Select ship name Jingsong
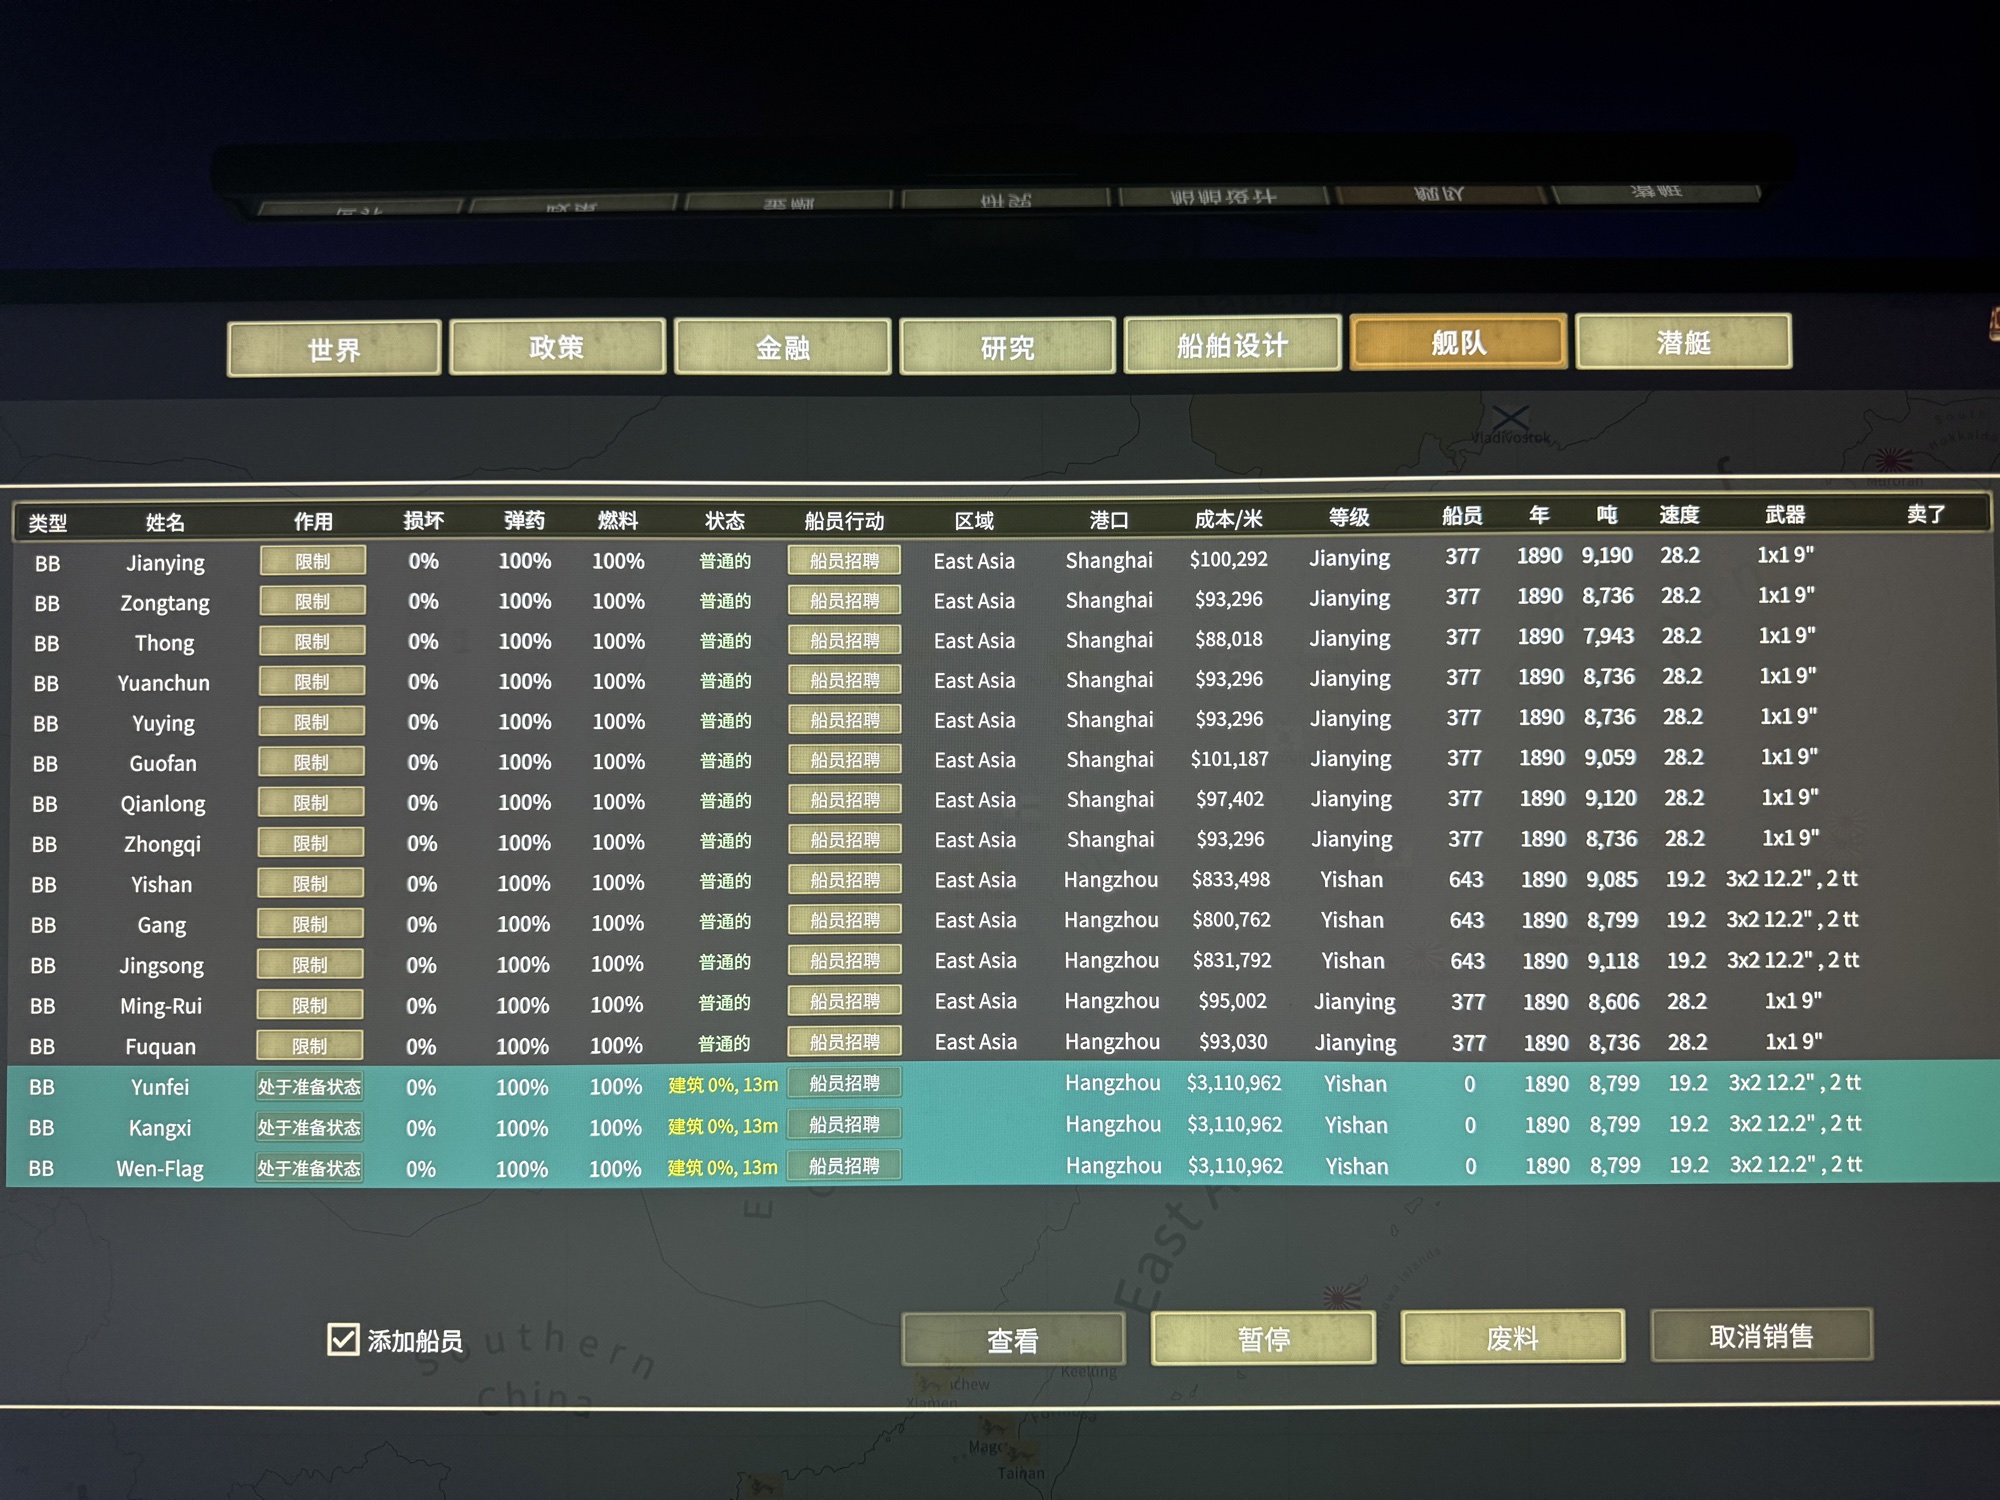 click(161, 966)
